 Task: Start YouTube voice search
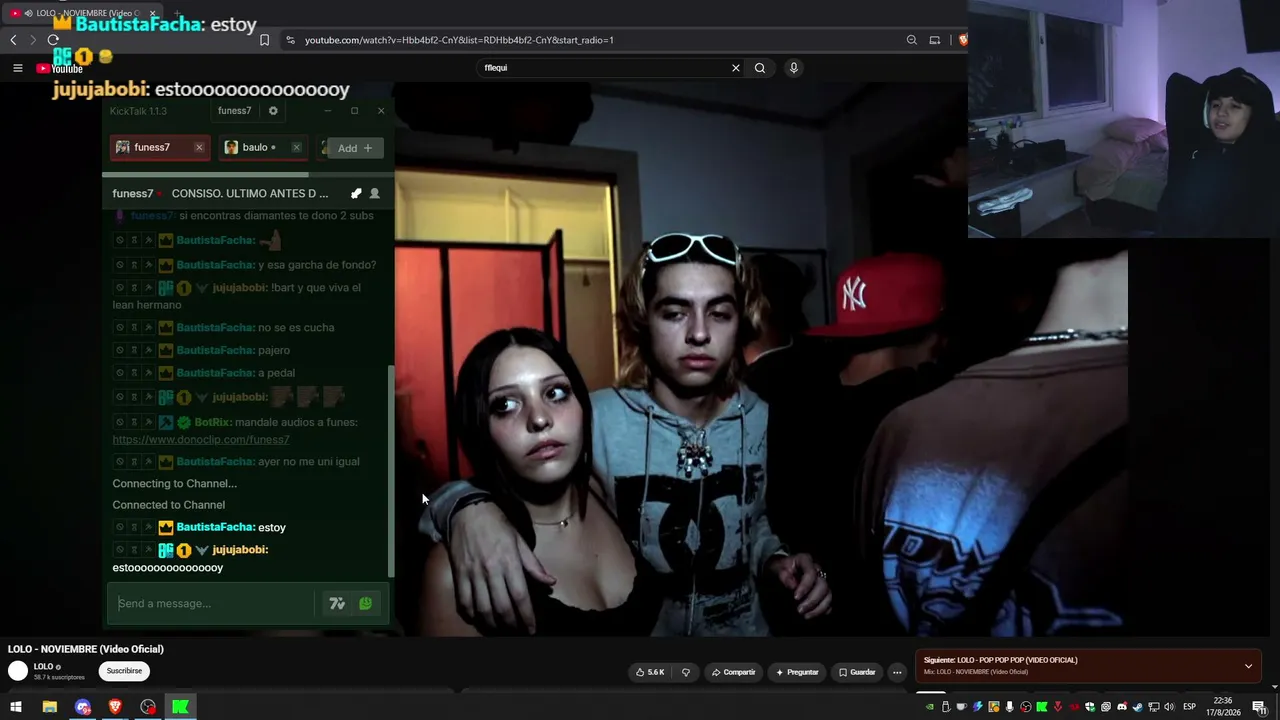(794, 68)
